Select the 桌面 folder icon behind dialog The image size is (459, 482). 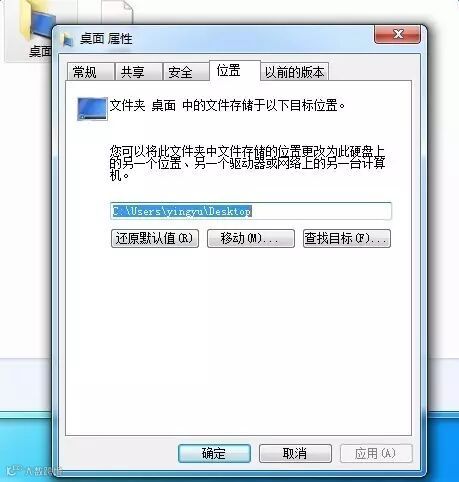(35, 21)
